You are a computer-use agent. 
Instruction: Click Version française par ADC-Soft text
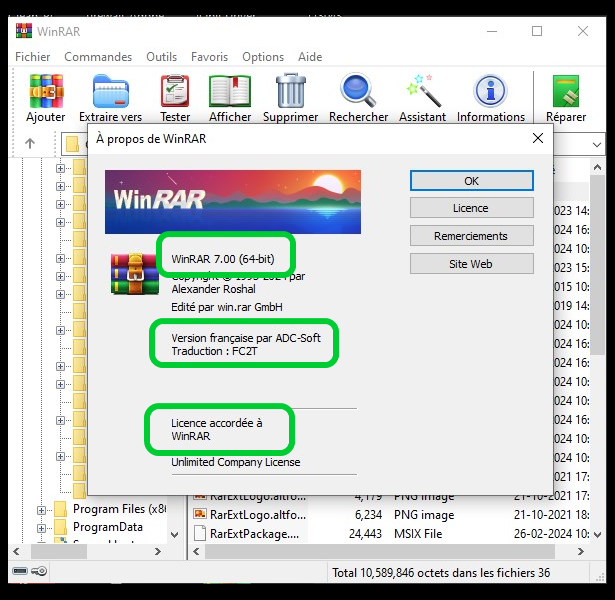[x=246, y=338]
